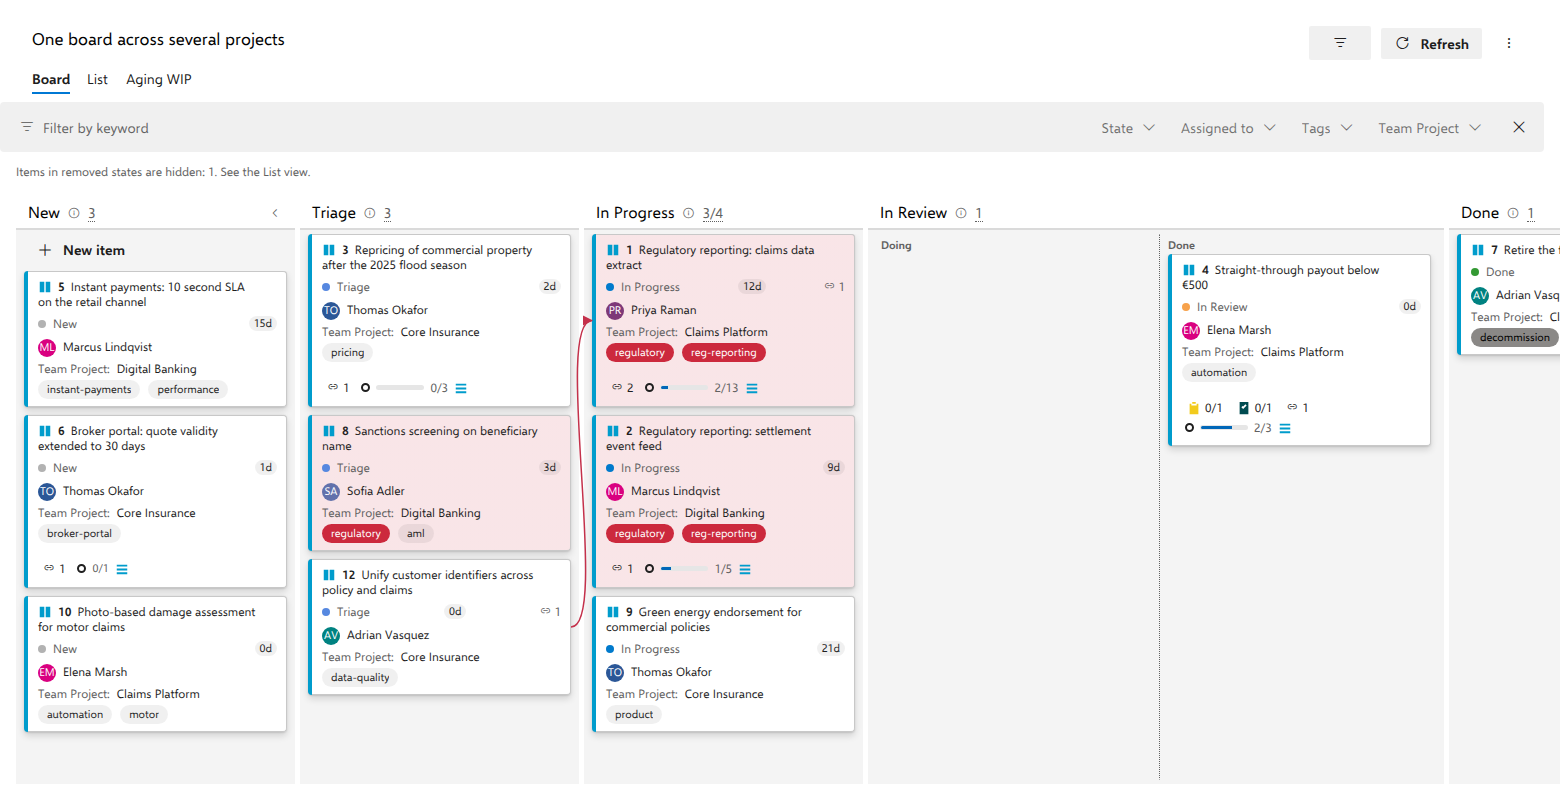
Task: Click the info icon beside Triage column
Action: [370, 213]
